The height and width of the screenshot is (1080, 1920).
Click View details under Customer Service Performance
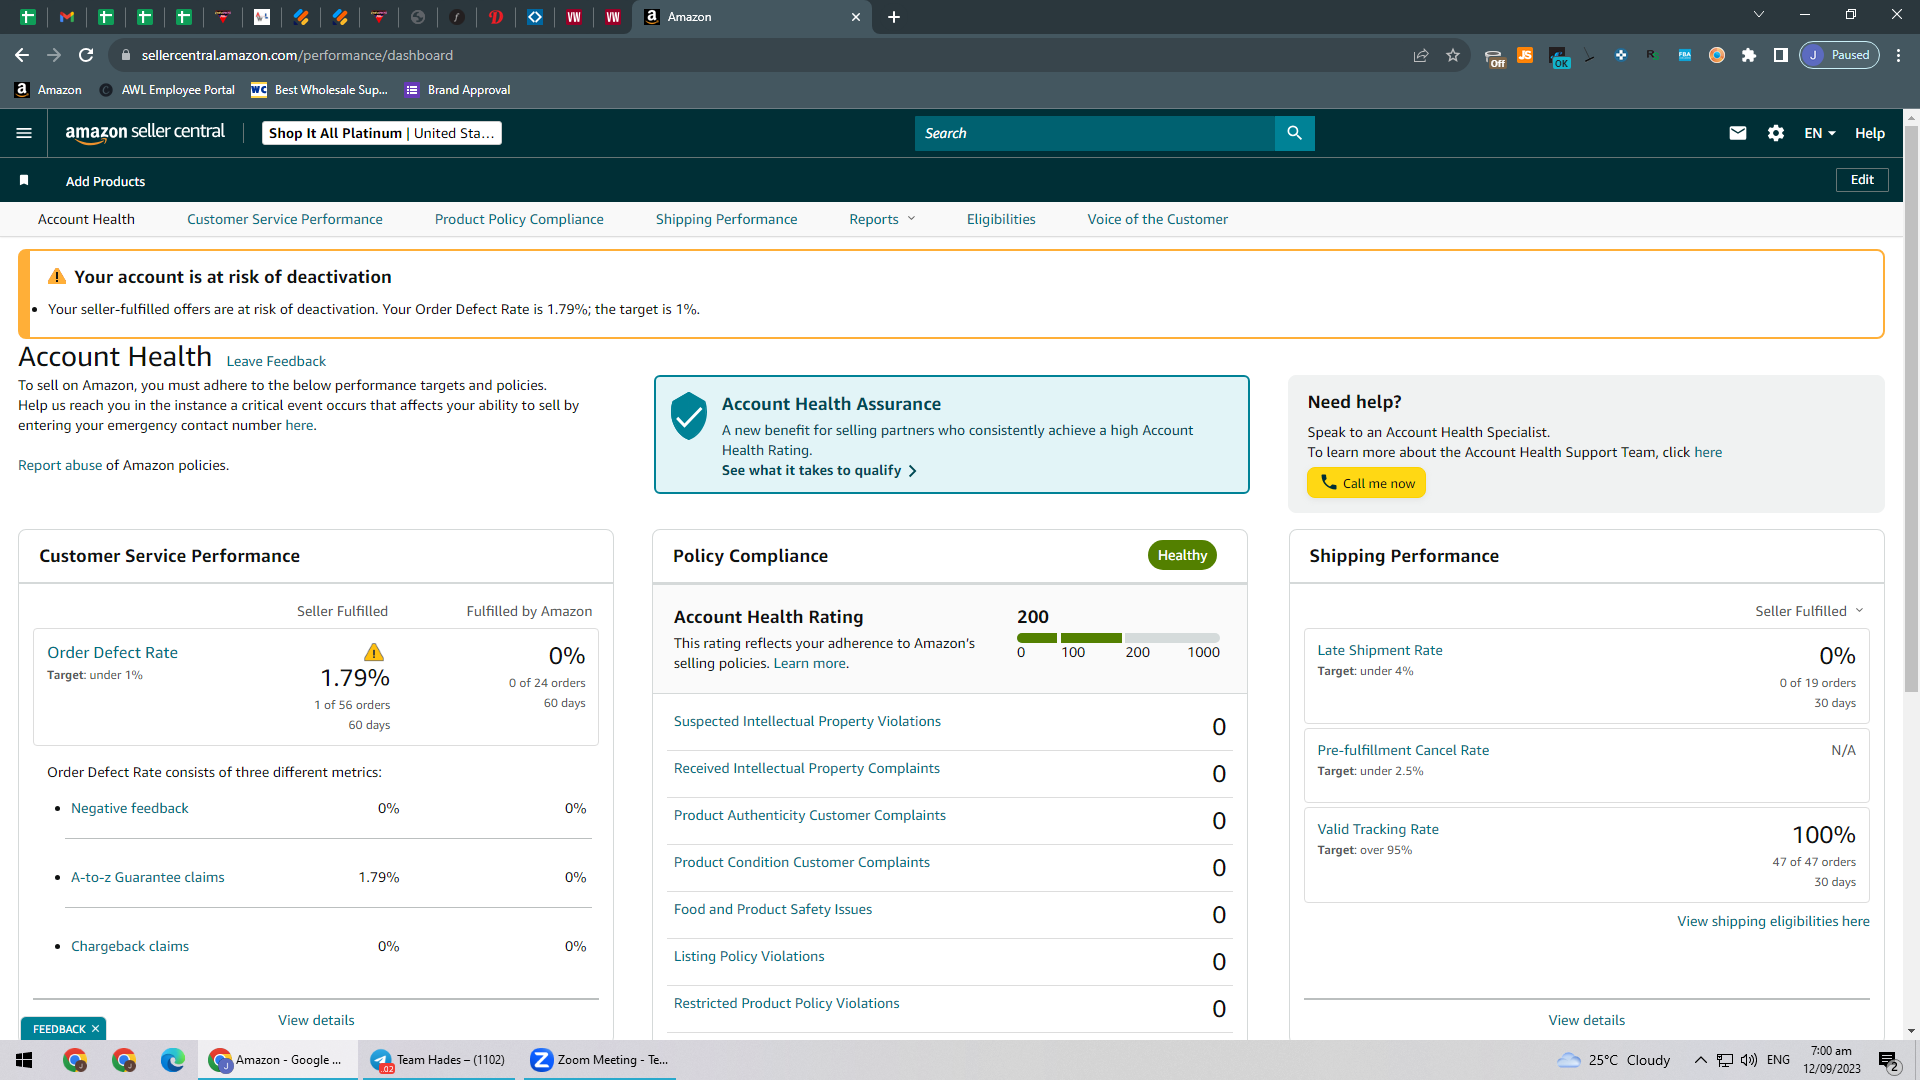(316, 1020)
